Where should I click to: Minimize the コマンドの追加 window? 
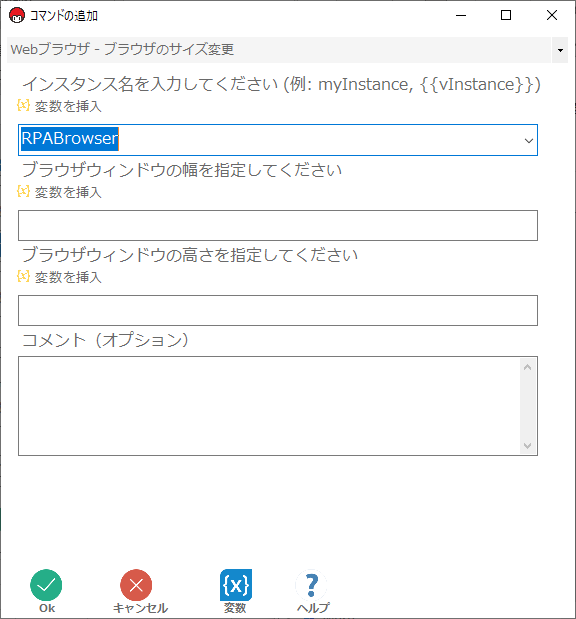(461, 15)
